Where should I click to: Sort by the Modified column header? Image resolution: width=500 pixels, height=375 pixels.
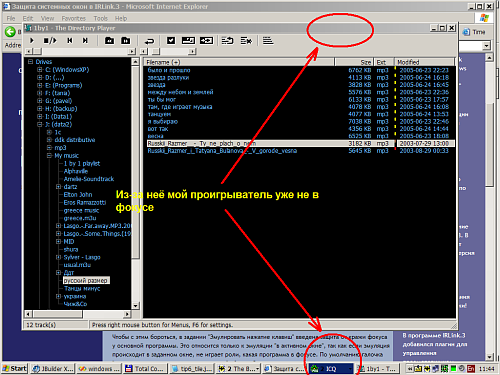[x=425, y=62]
